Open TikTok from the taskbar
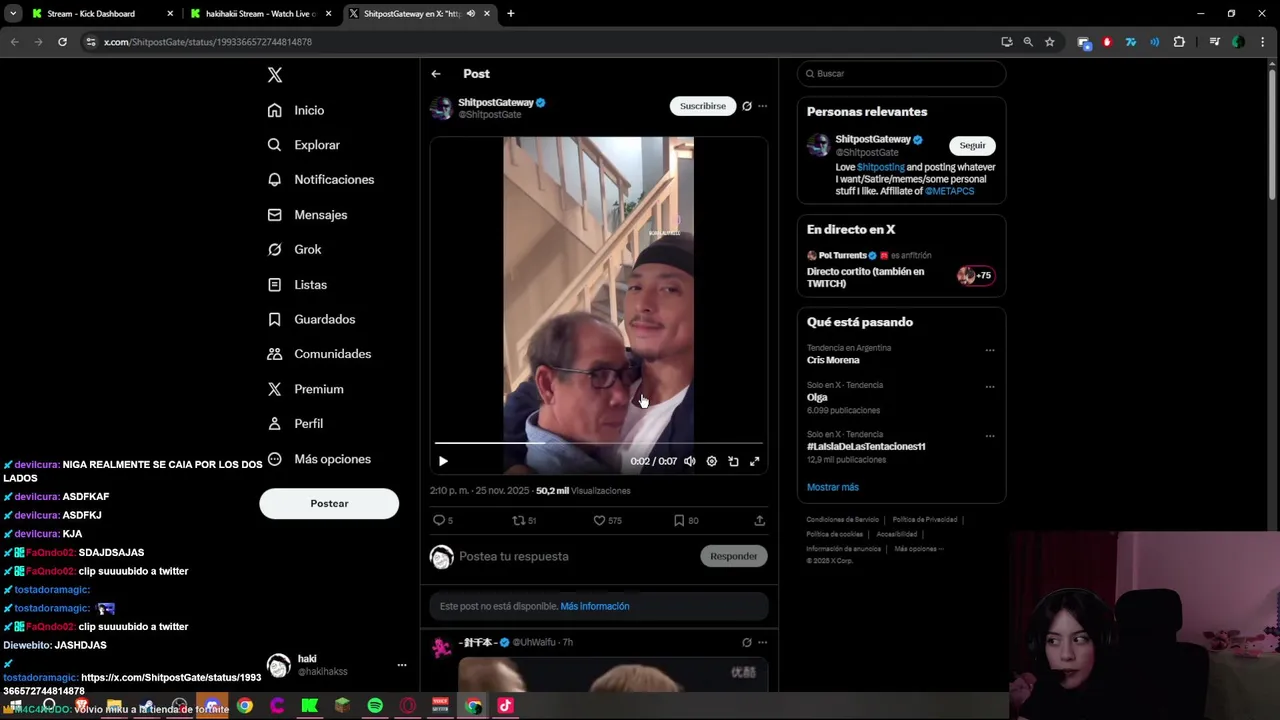 click(x=505, y=706)
